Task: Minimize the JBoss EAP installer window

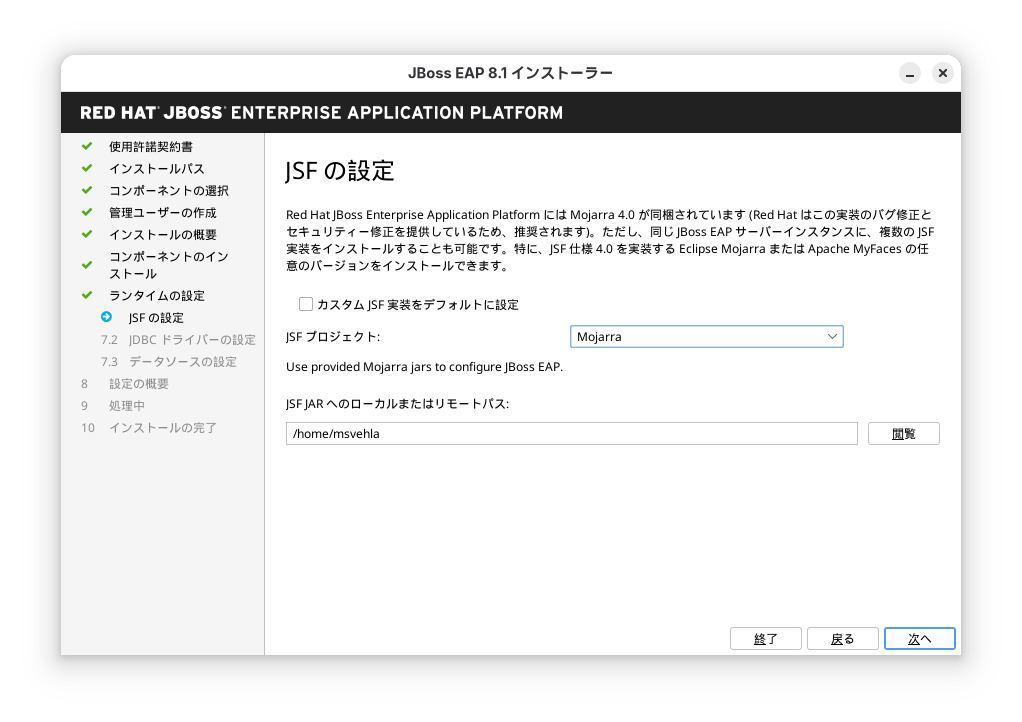Action: click(910, 73)
